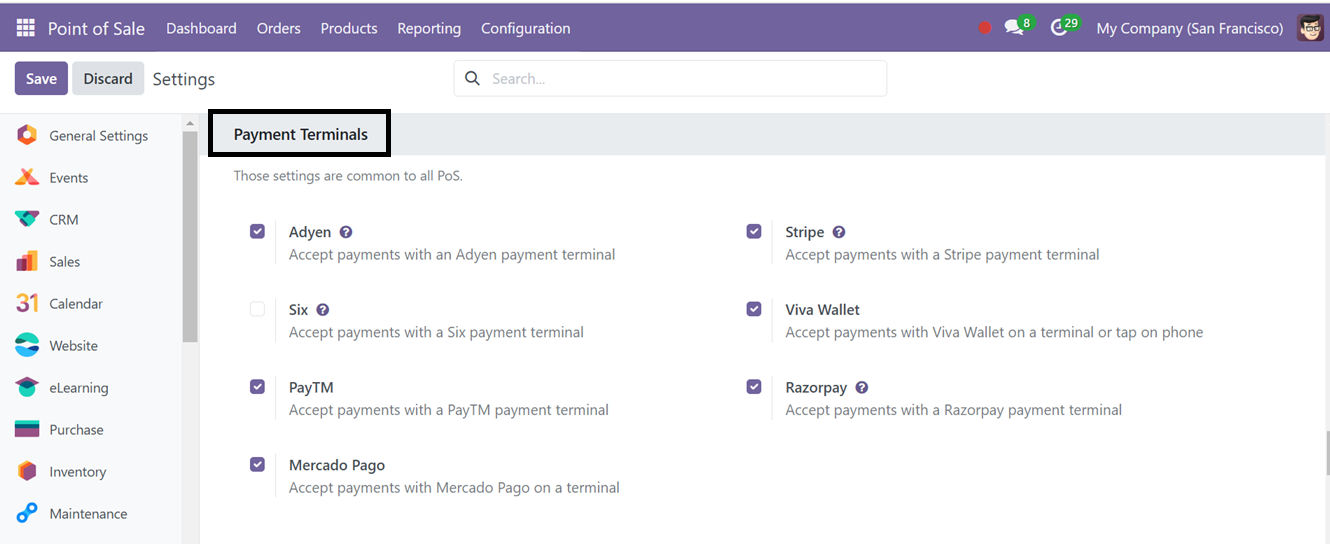This screenshot has width=1330, height=544.
Task: Click the Viva Wallet label text
Action: 823,310
